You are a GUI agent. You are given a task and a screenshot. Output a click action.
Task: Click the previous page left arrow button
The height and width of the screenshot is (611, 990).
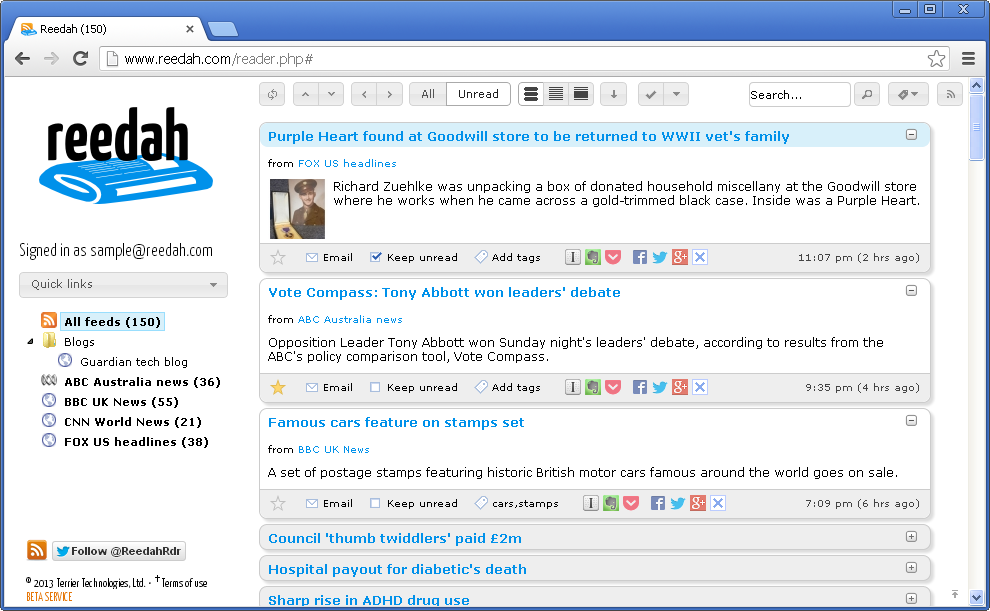(x=364, y=95)
